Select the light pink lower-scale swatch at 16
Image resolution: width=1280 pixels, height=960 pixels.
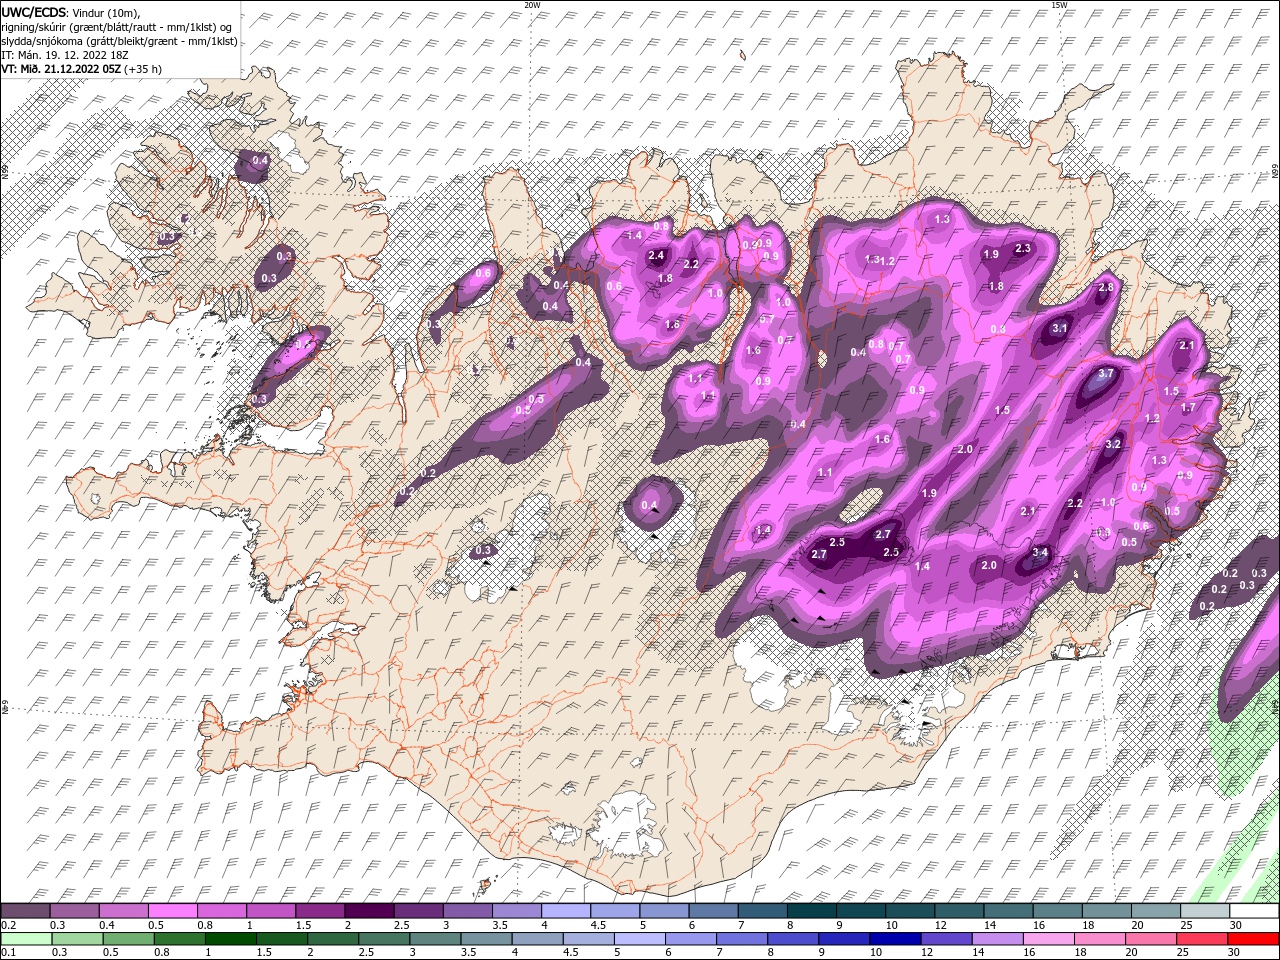point(1047,939)
